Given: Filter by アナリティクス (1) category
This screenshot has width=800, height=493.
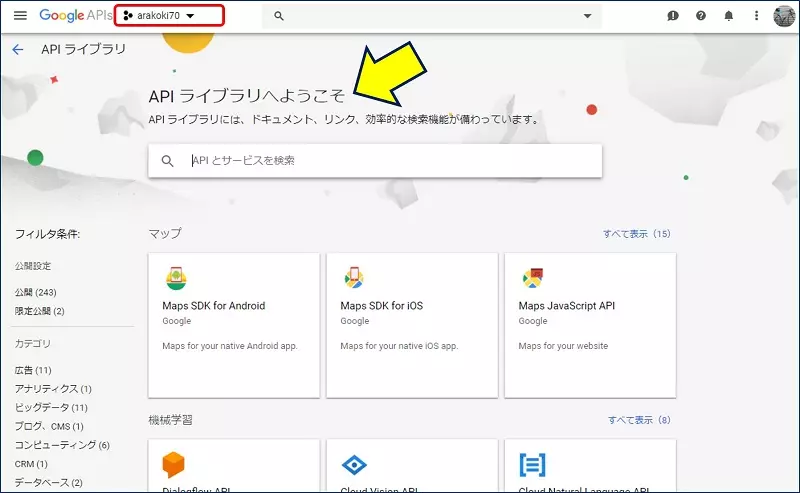Looking at the screenshot, I should click(53, 389).
